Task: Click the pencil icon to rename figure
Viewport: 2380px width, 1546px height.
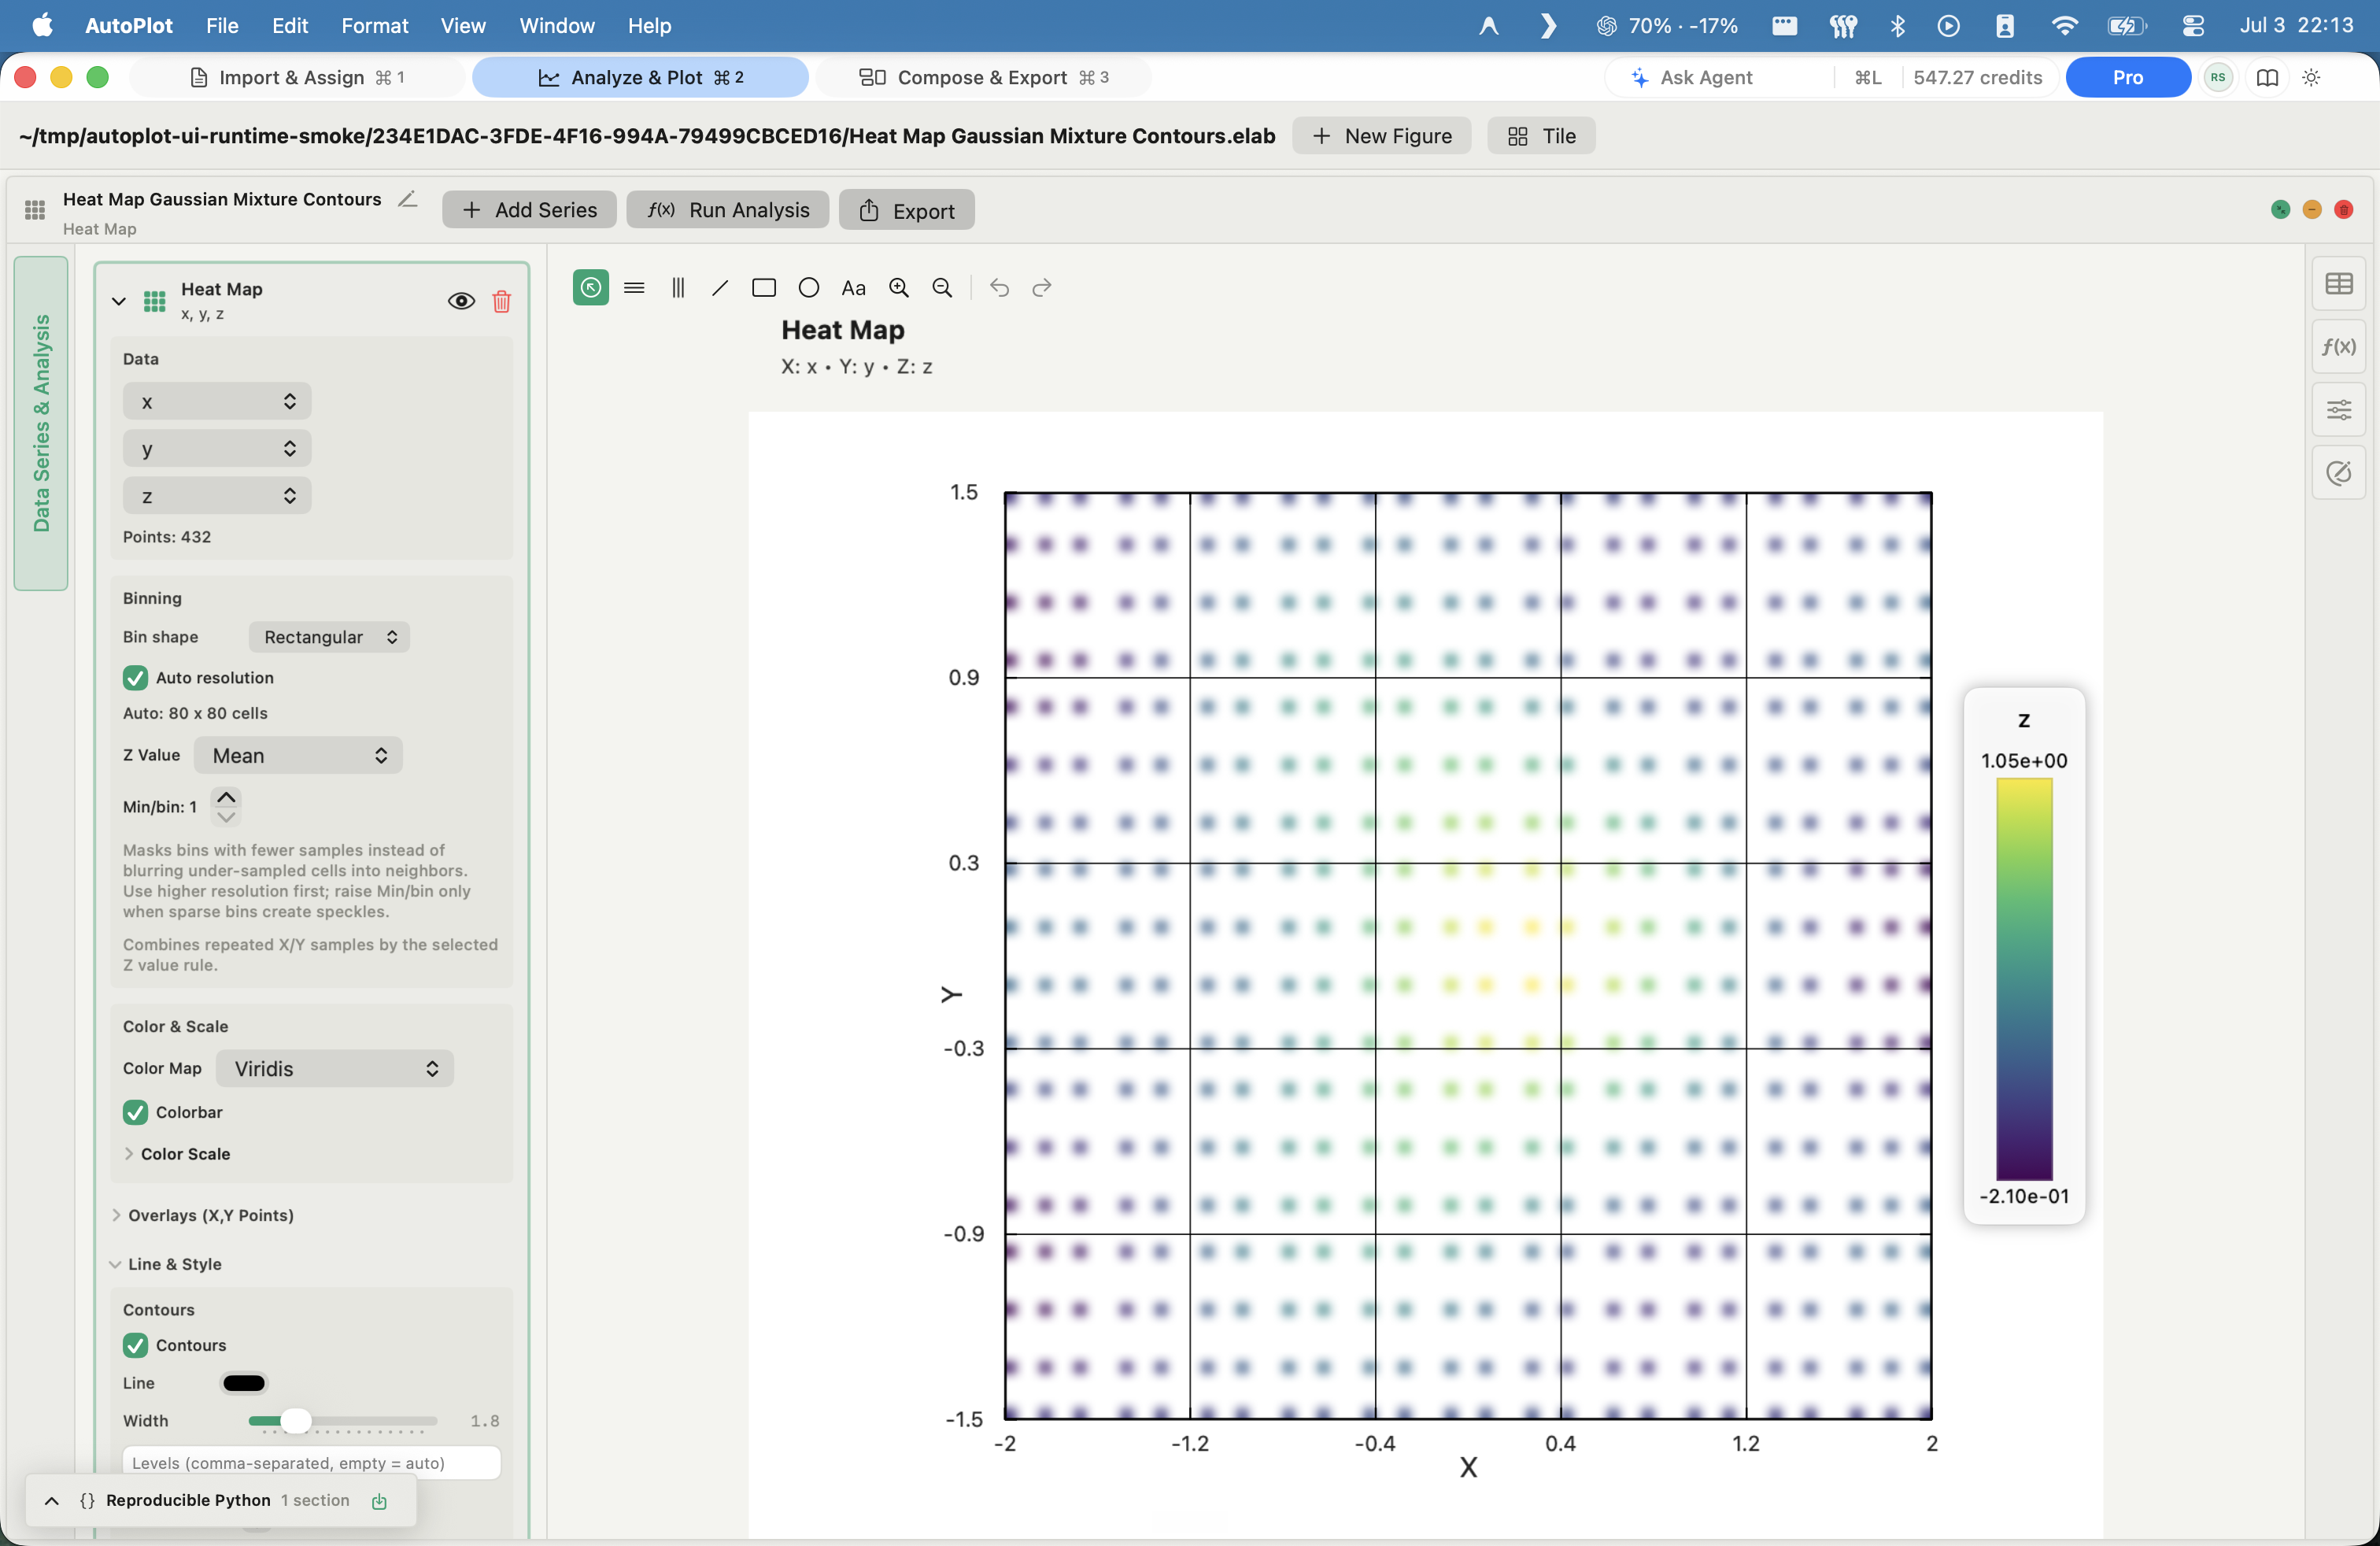Action: [408, 199]
